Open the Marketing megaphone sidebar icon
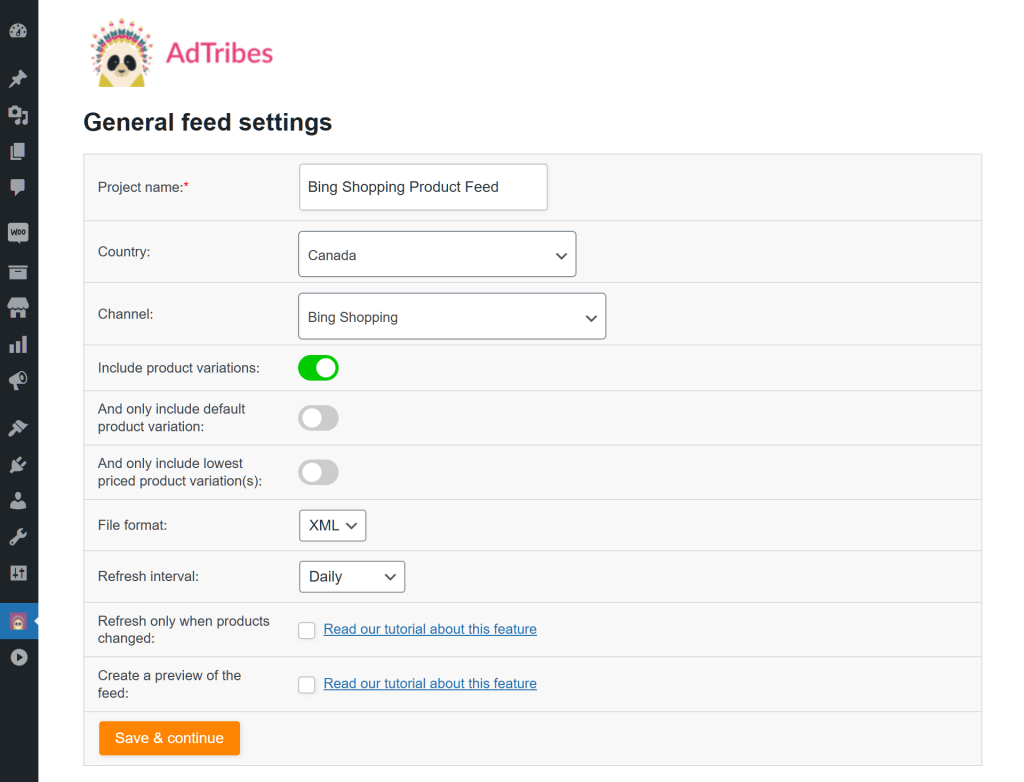 18,381
